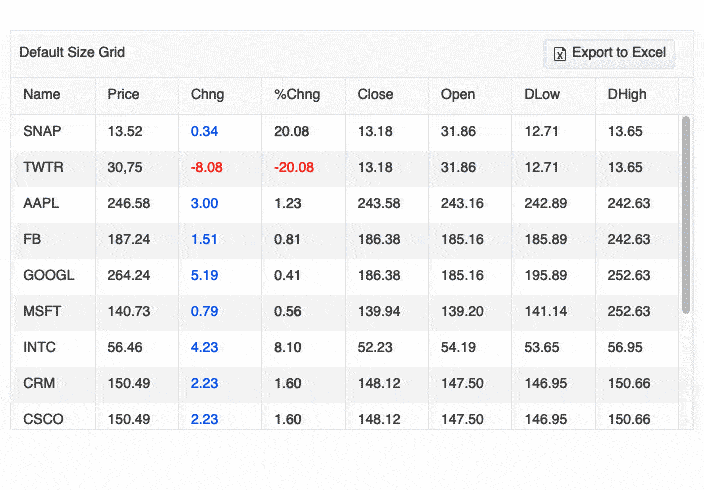Image resolution: width=704 pixels, height=490 pixels.
Task: Click the blue 0.79 change value
Action: (204, 311)
